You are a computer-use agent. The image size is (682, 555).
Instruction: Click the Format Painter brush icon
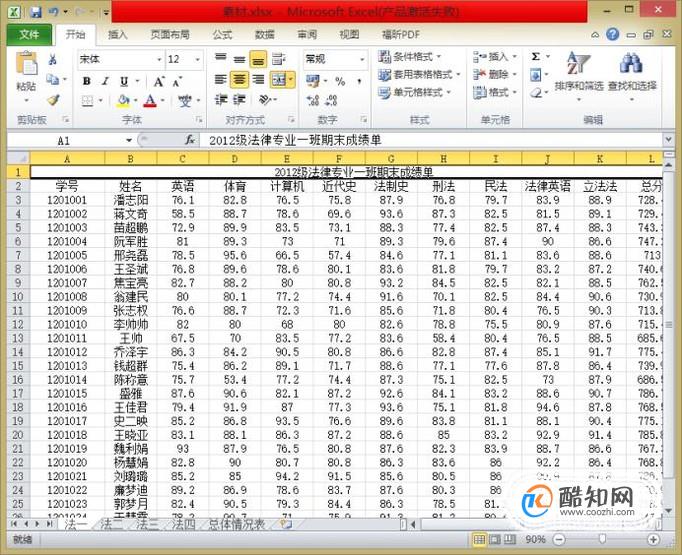click(x=53, y=100)
